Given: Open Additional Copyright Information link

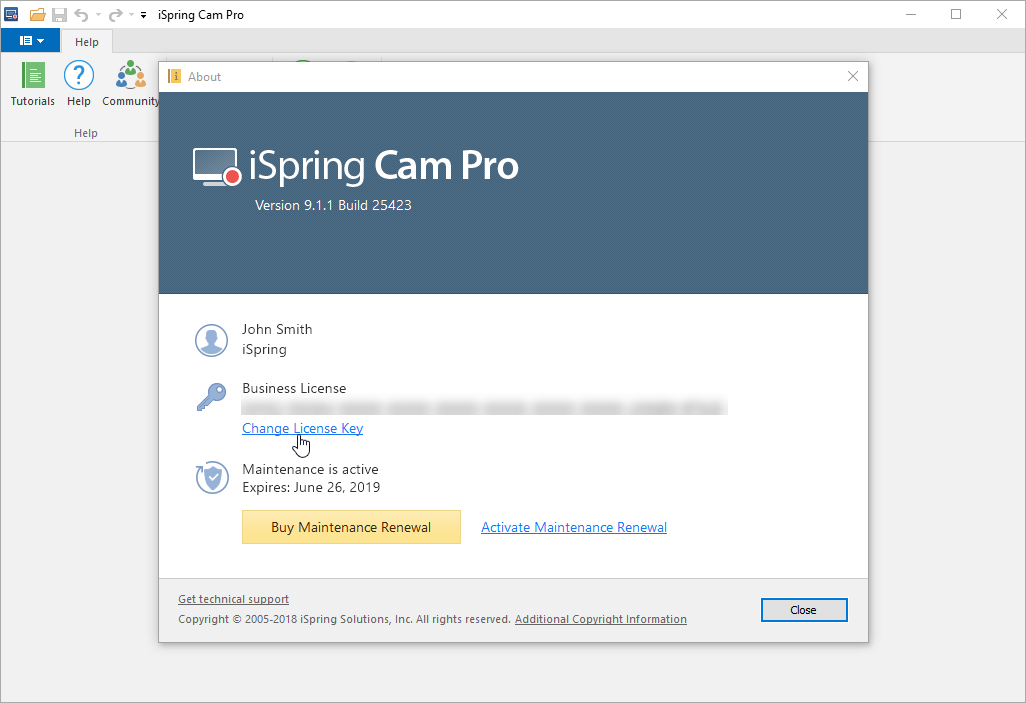Looking at the screenshot, I should [x=600, y=619].
